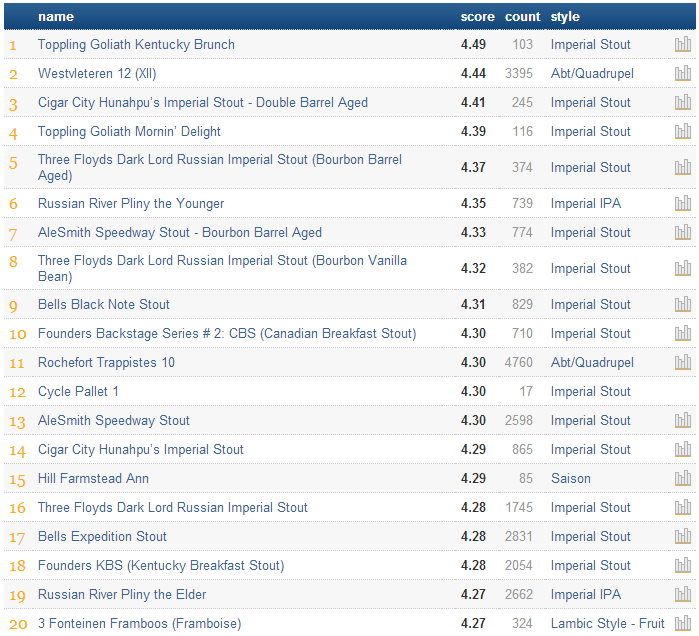Click chart icon for Dark Lord Bourbon Vanilla Bean
699x636 pixels.
coord(683,269)
